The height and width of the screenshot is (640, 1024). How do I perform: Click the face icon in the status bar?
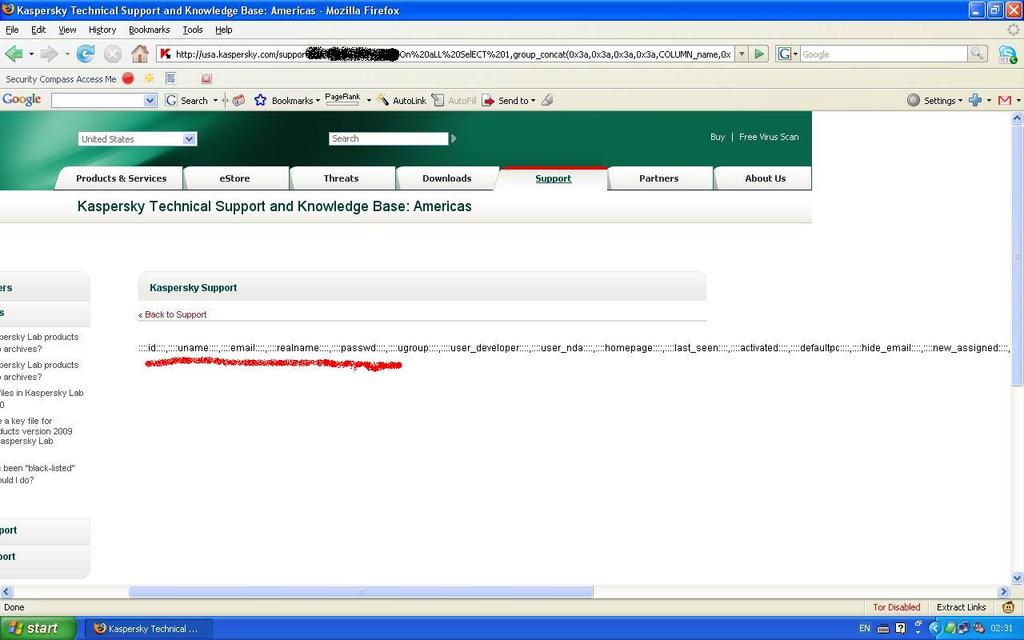coord(1008,607)
